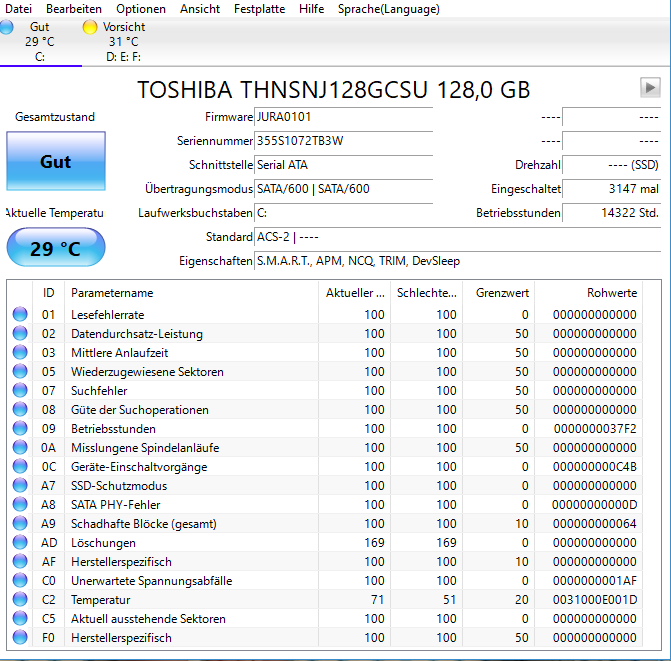Click raw value 0031000E001D

tap(595, 600)
